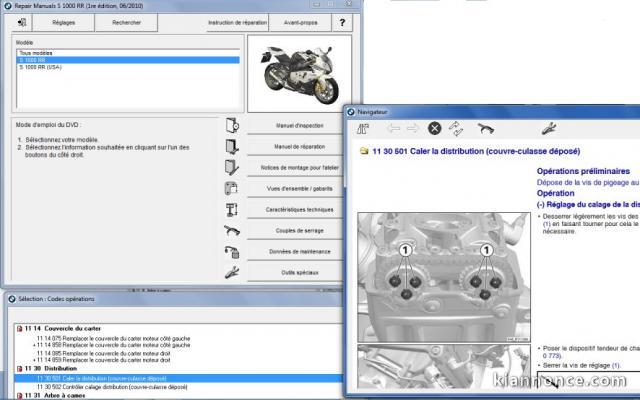Click the exit icon button beside Réglages
This screenshot has height=400, width=640.
click(21, 21)
